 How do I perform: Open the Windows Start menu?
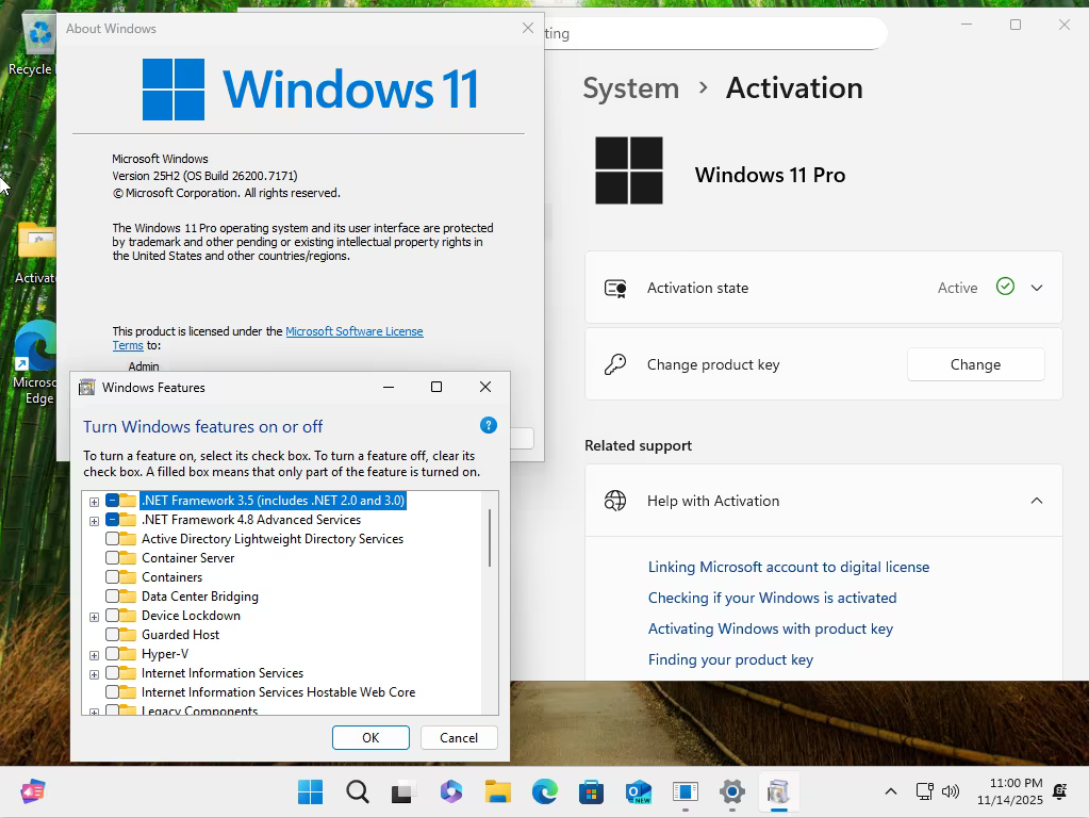[310, 793]
